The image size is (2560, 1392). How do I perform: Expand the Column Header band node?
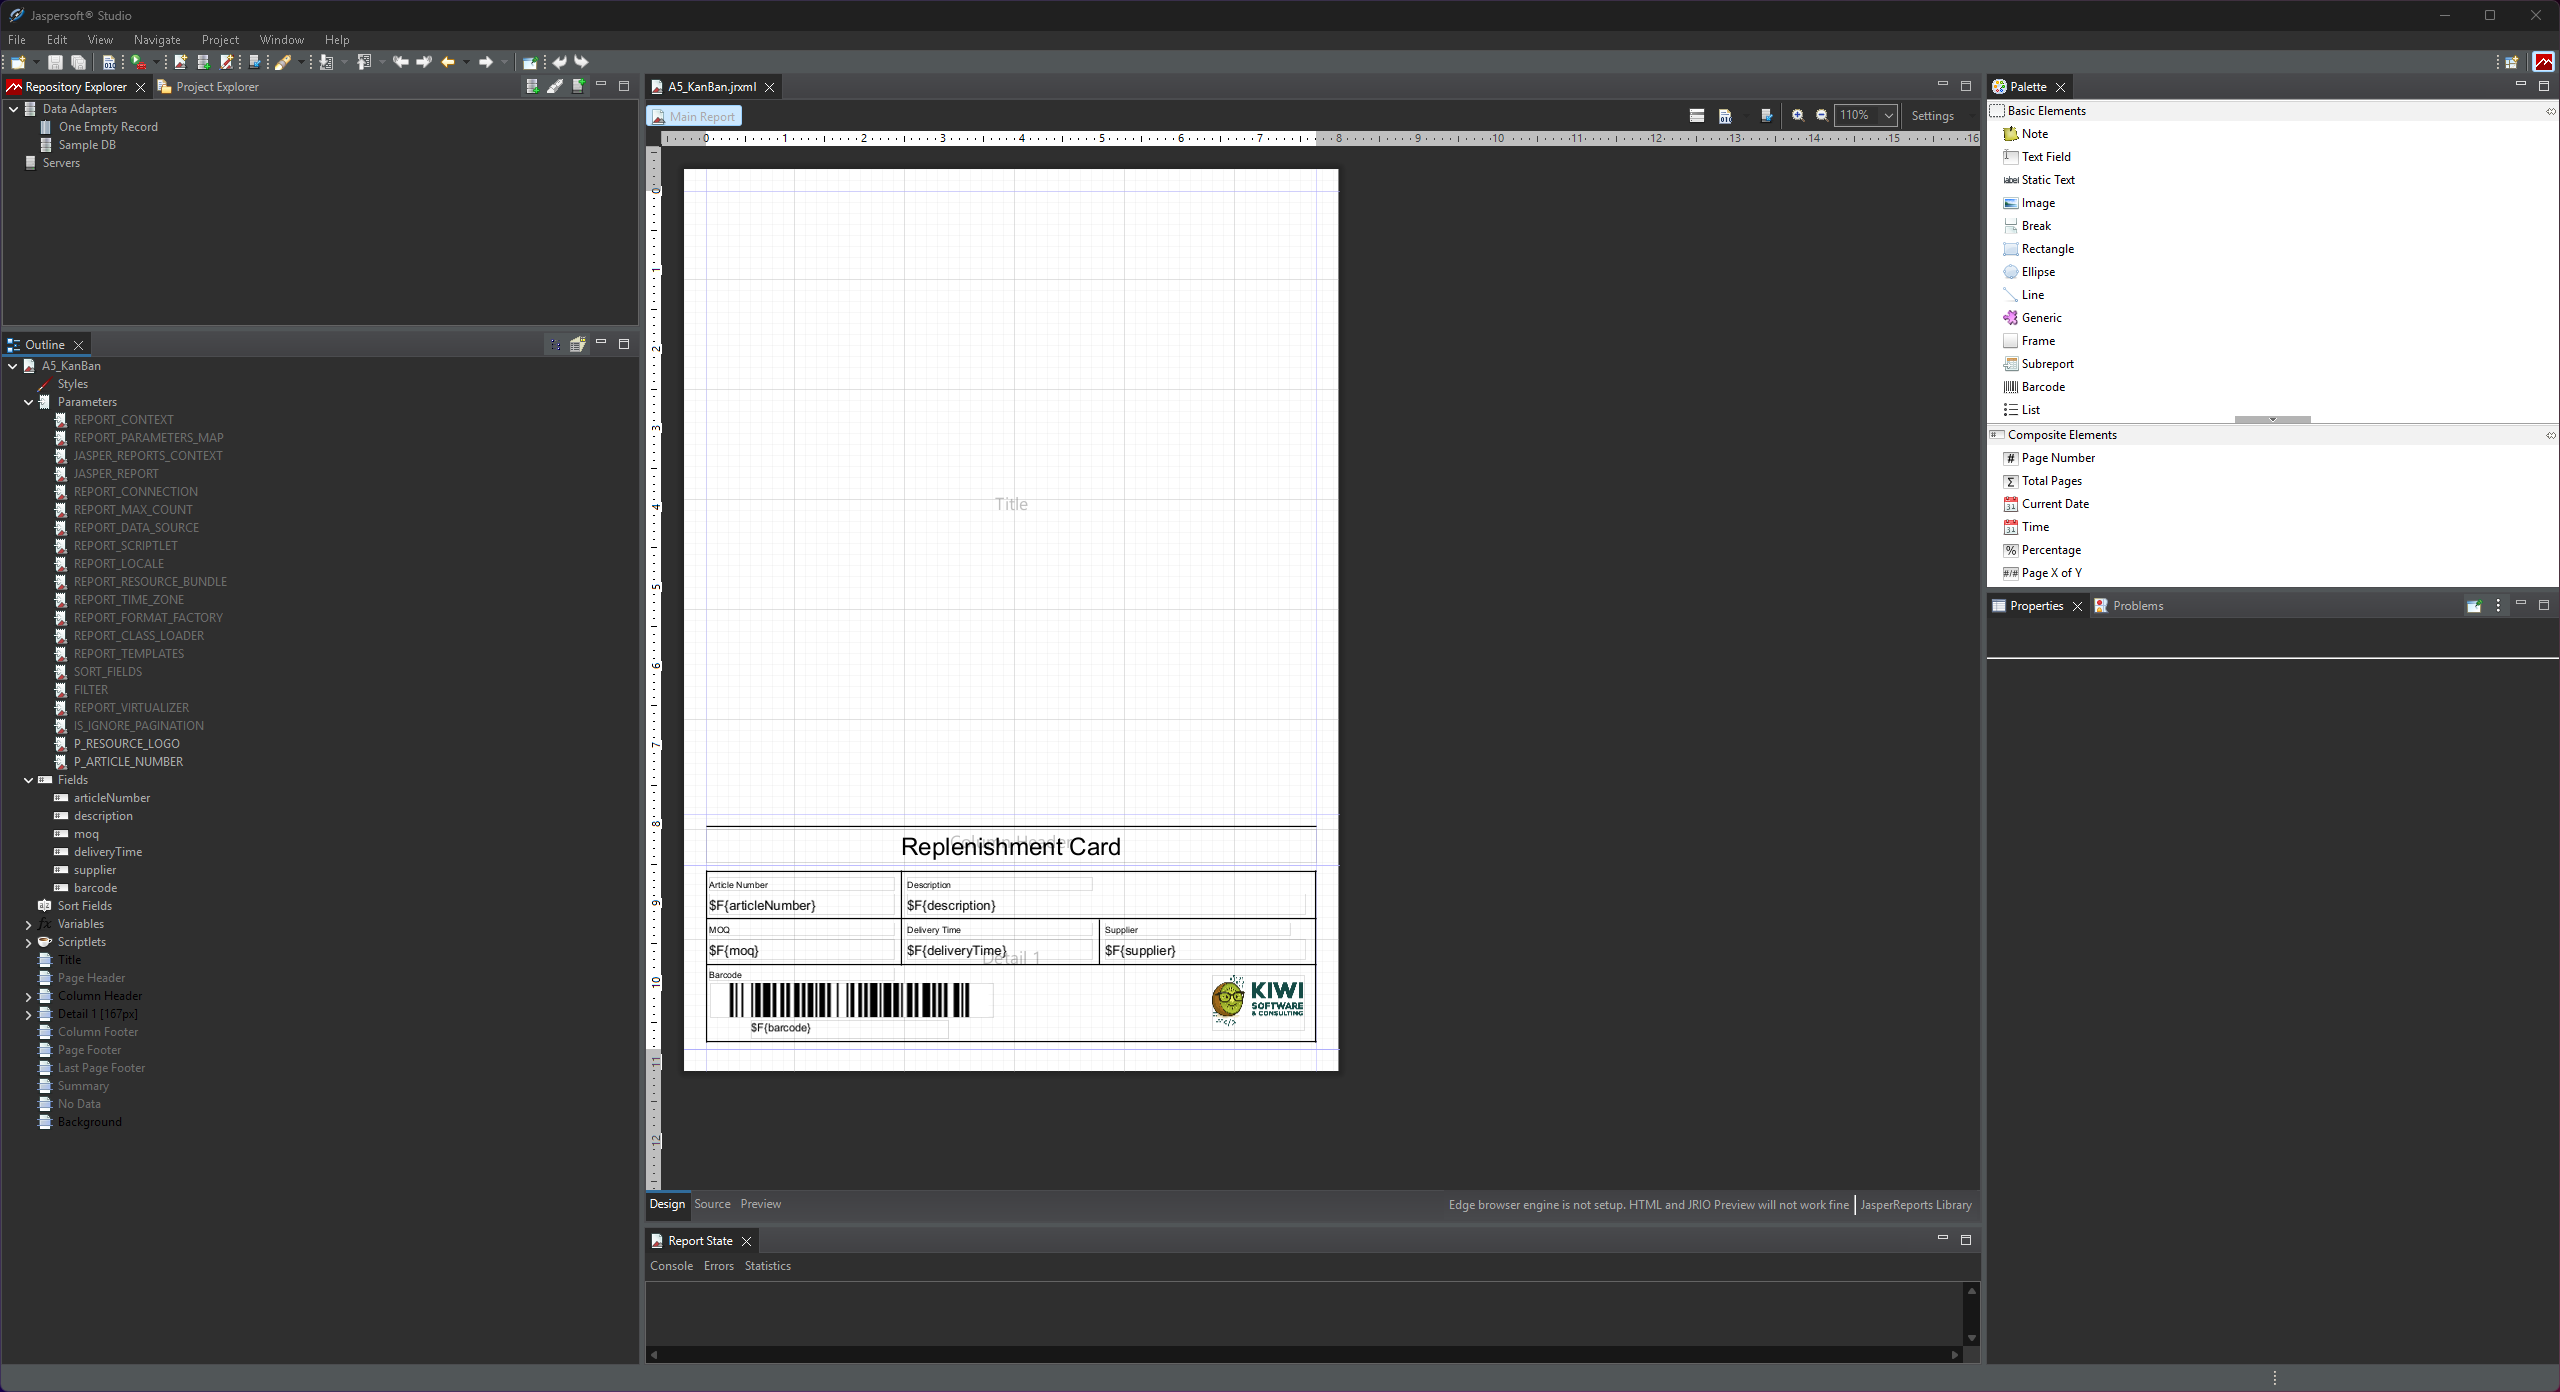(x=29, y=997)
